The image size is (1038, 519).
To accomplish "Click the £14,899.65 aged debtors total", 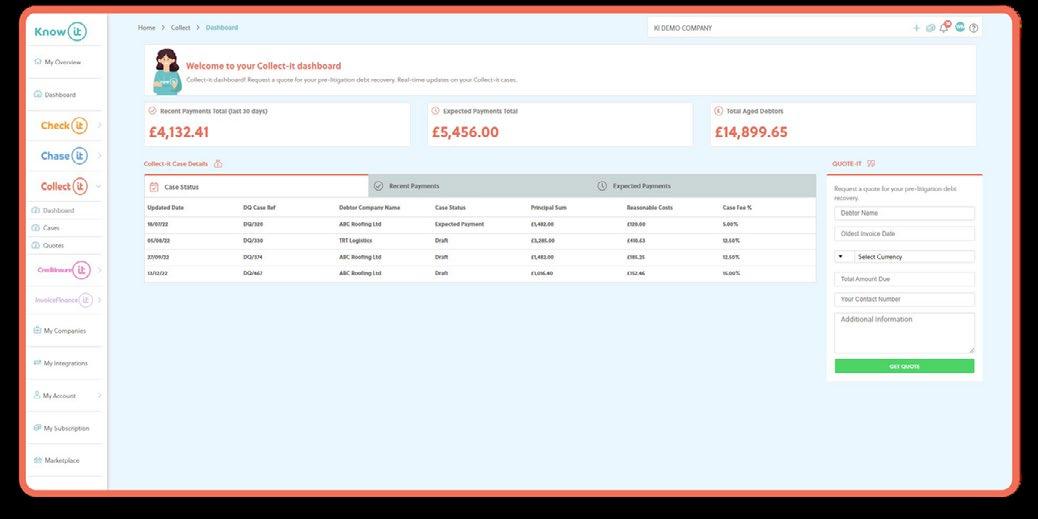I will 751,132.
